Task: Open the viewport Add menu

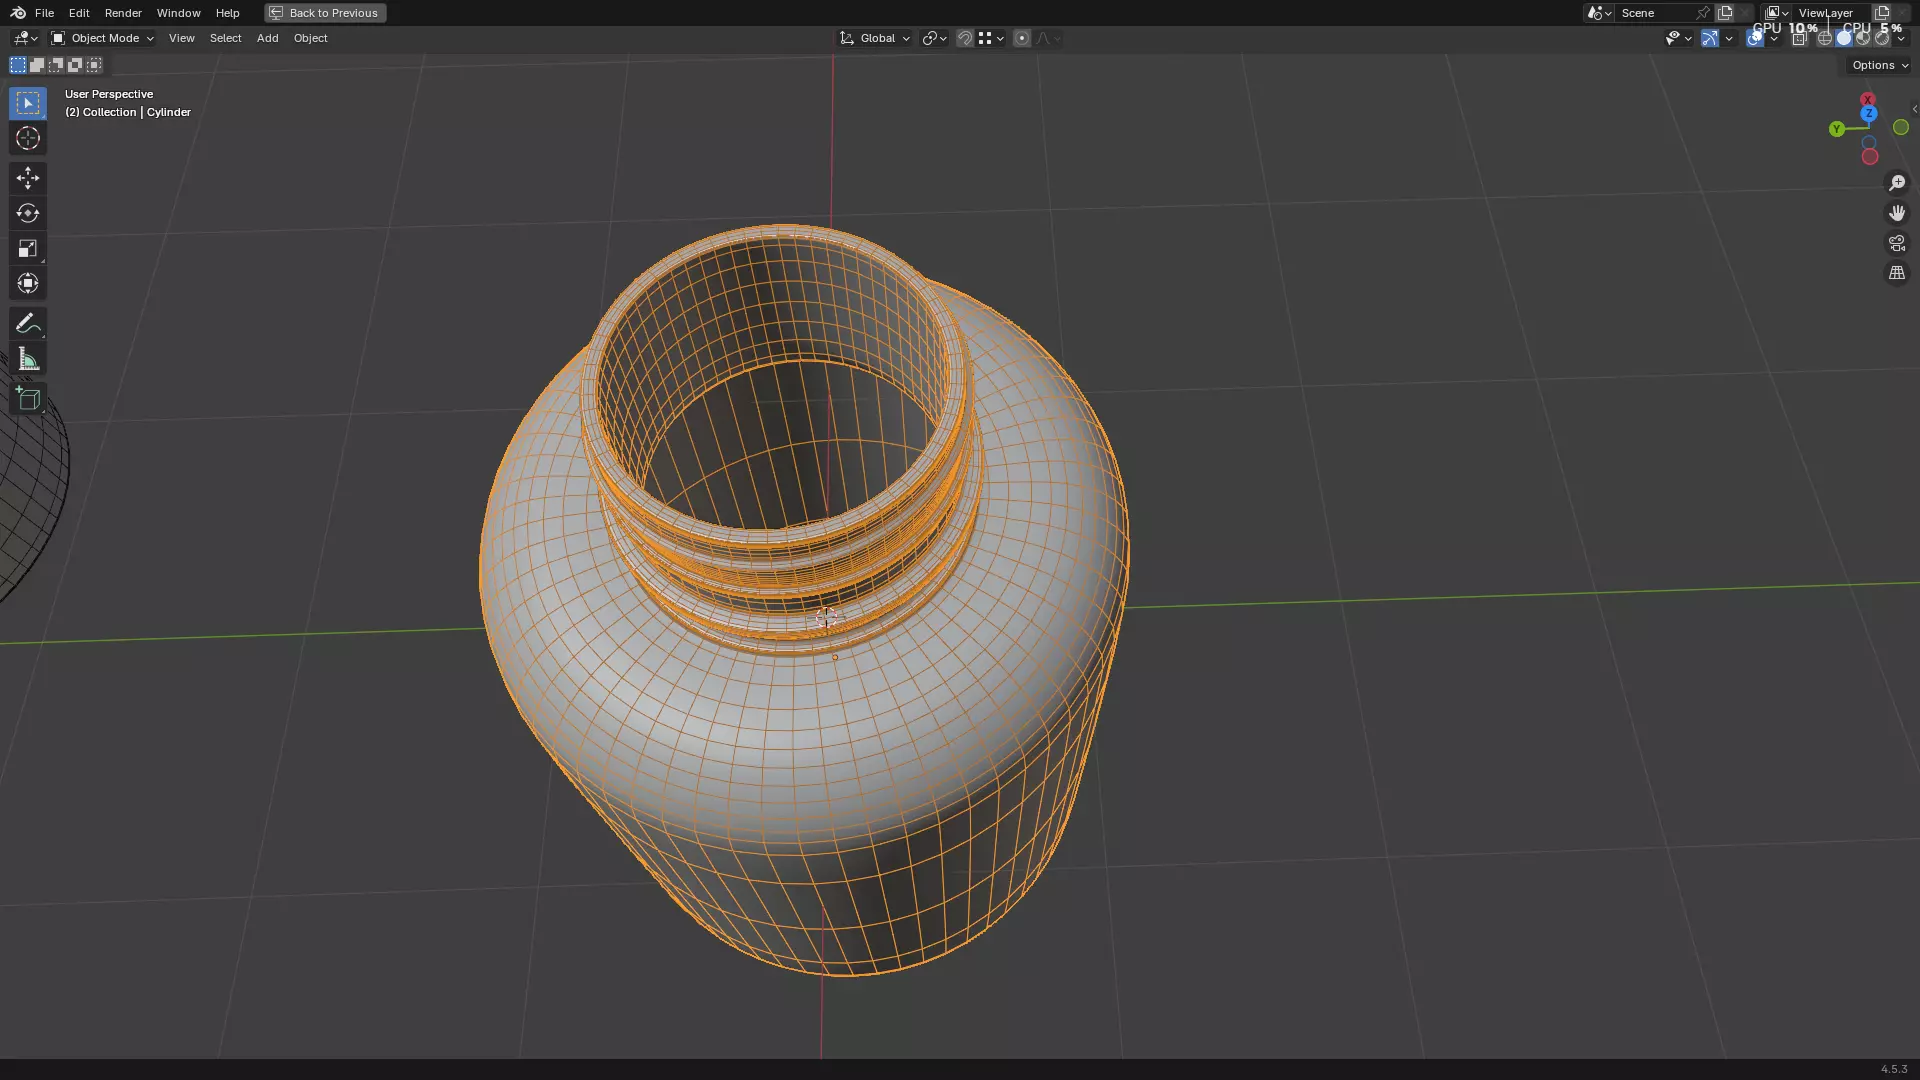Action: pos(267,38)
